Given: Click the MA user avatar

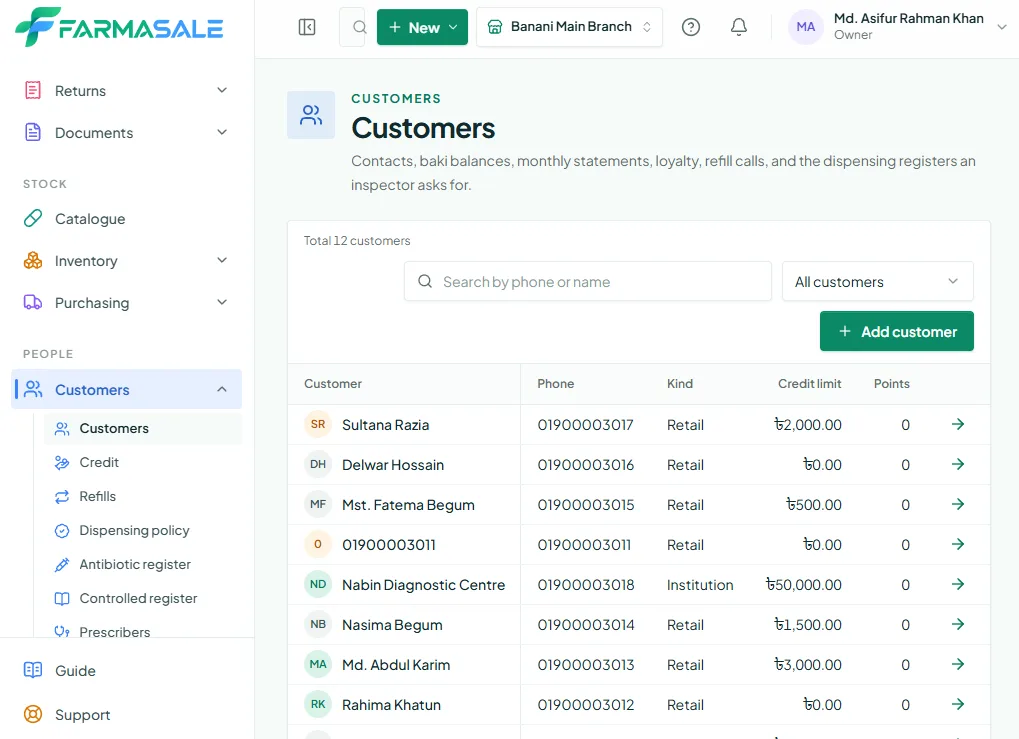Looking at the screenshot, I should tap(806, 27).
